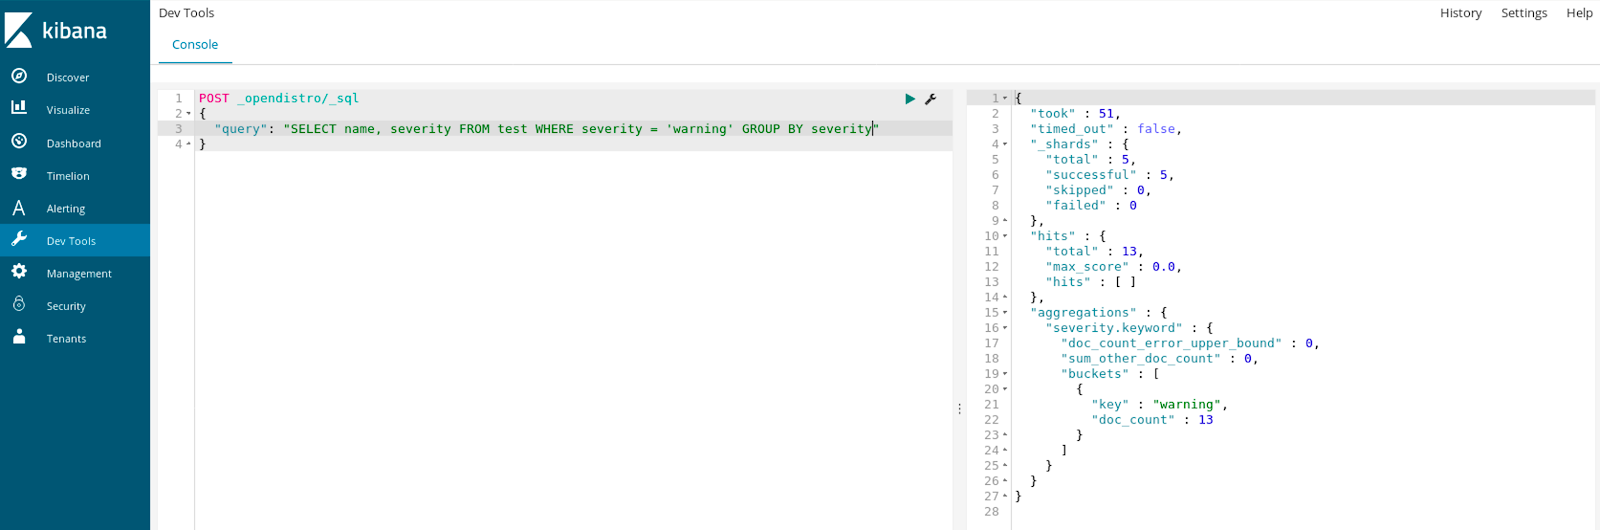Click "key" : "warning" in response

click(x=1160, y=405)
